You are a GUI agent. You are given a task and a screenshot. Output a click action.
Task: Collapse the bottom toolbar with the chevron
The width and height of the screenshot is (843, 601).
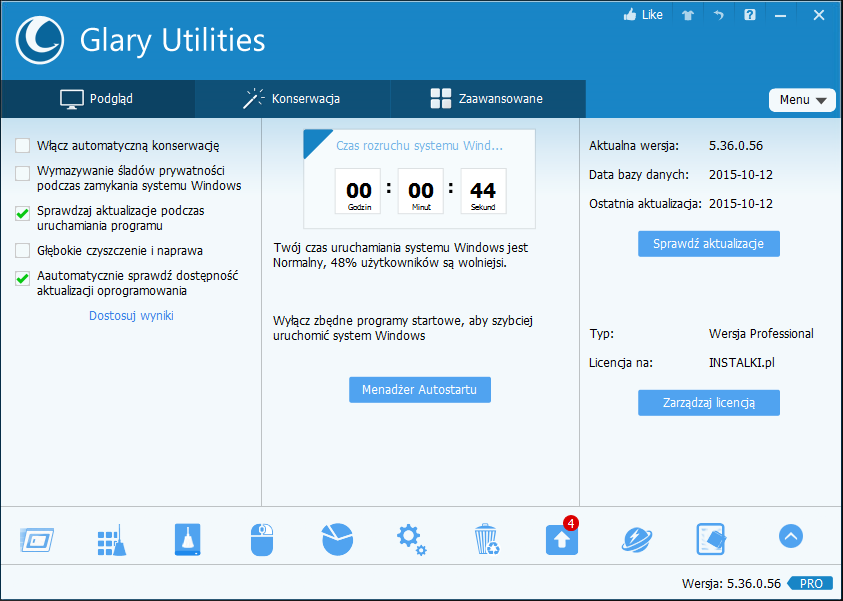point(790,536)
